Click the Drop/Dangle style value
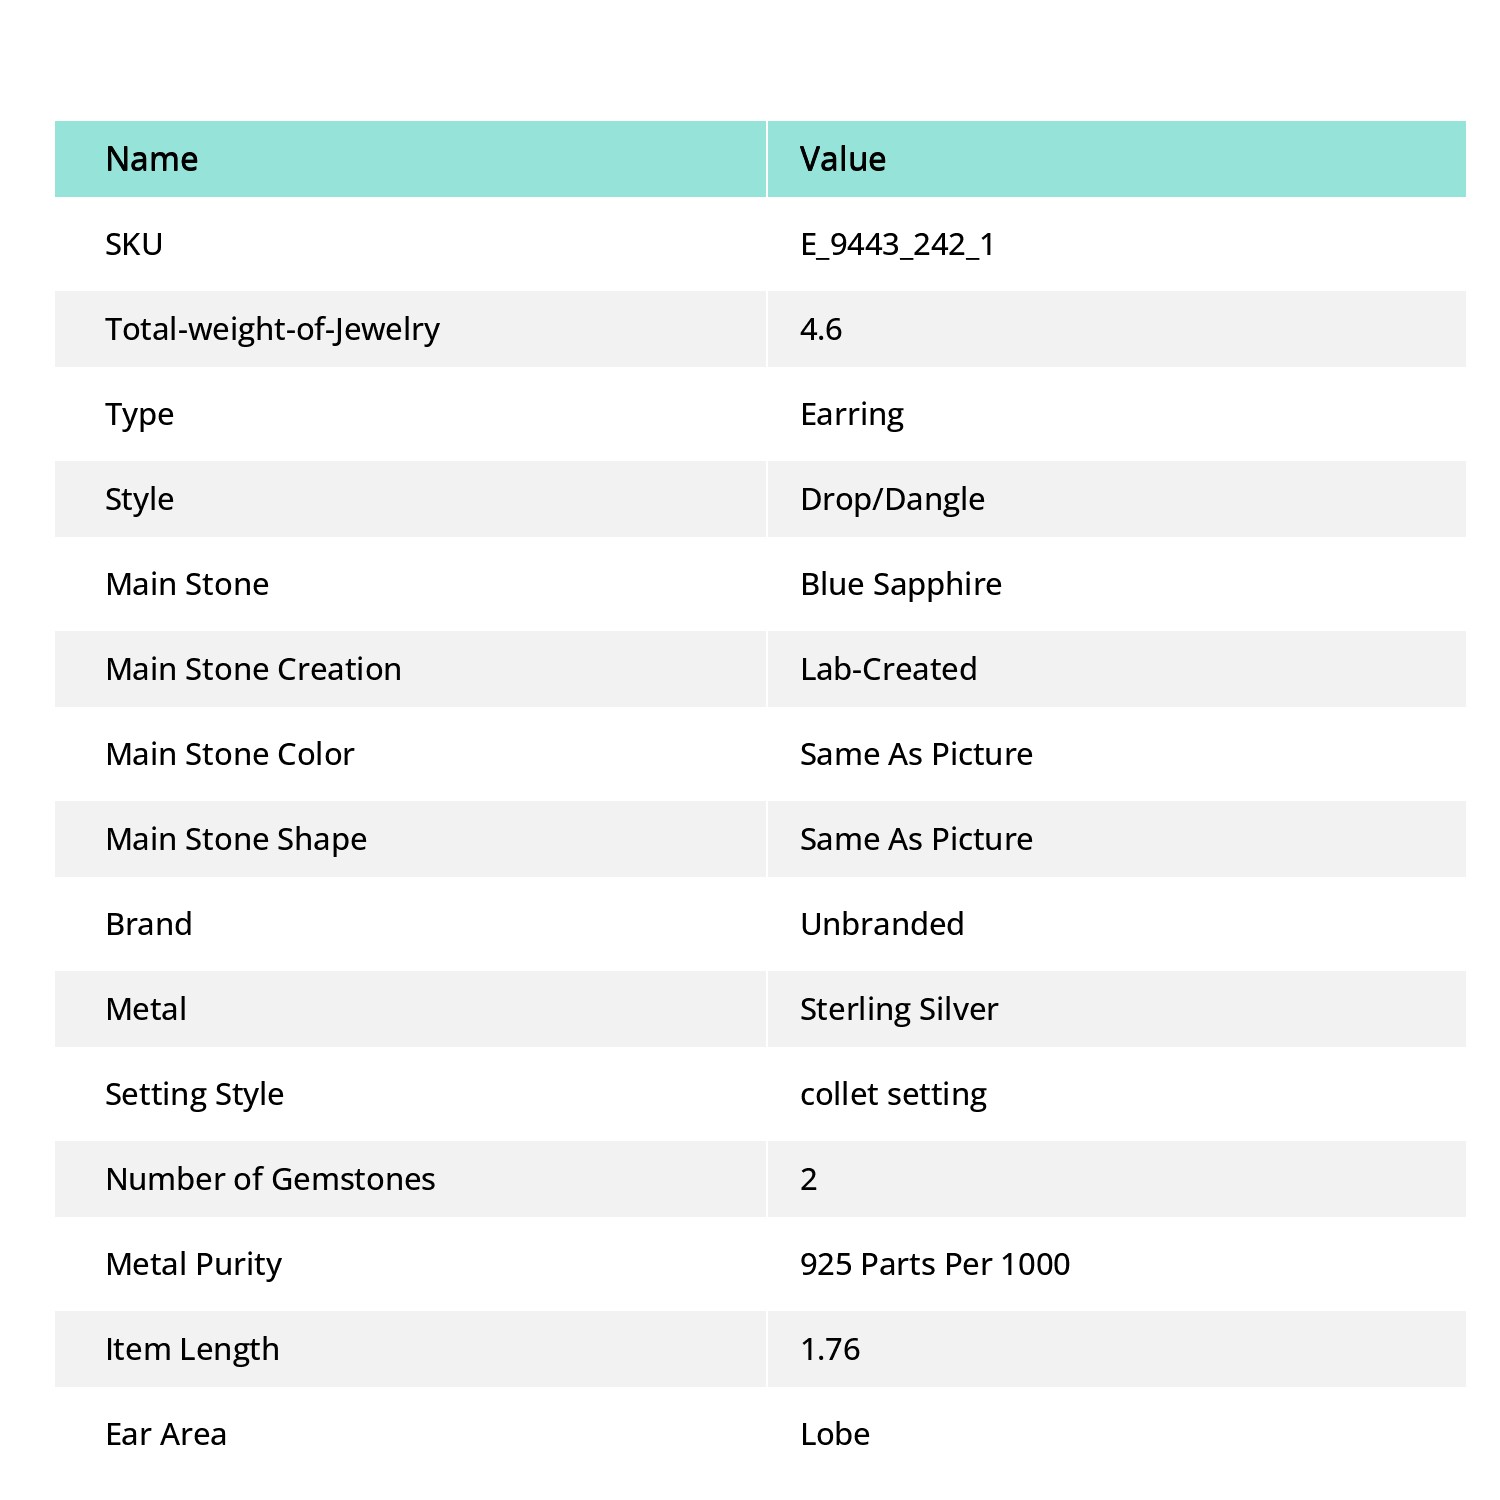 [x=892, y=499]
